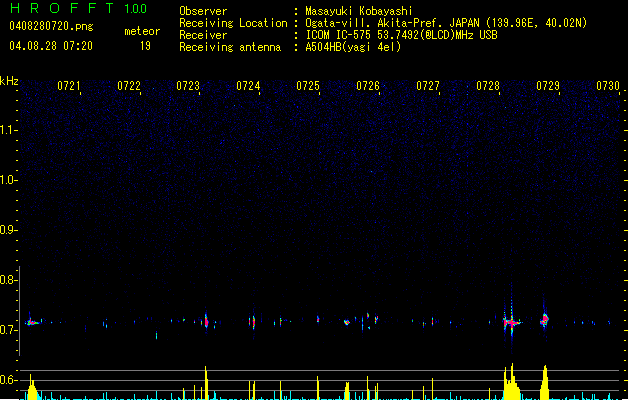Click the HROFFT 1.0.0 title text
Image resolution: width=629 pixels, height=400 pixels.
(79, 8)
